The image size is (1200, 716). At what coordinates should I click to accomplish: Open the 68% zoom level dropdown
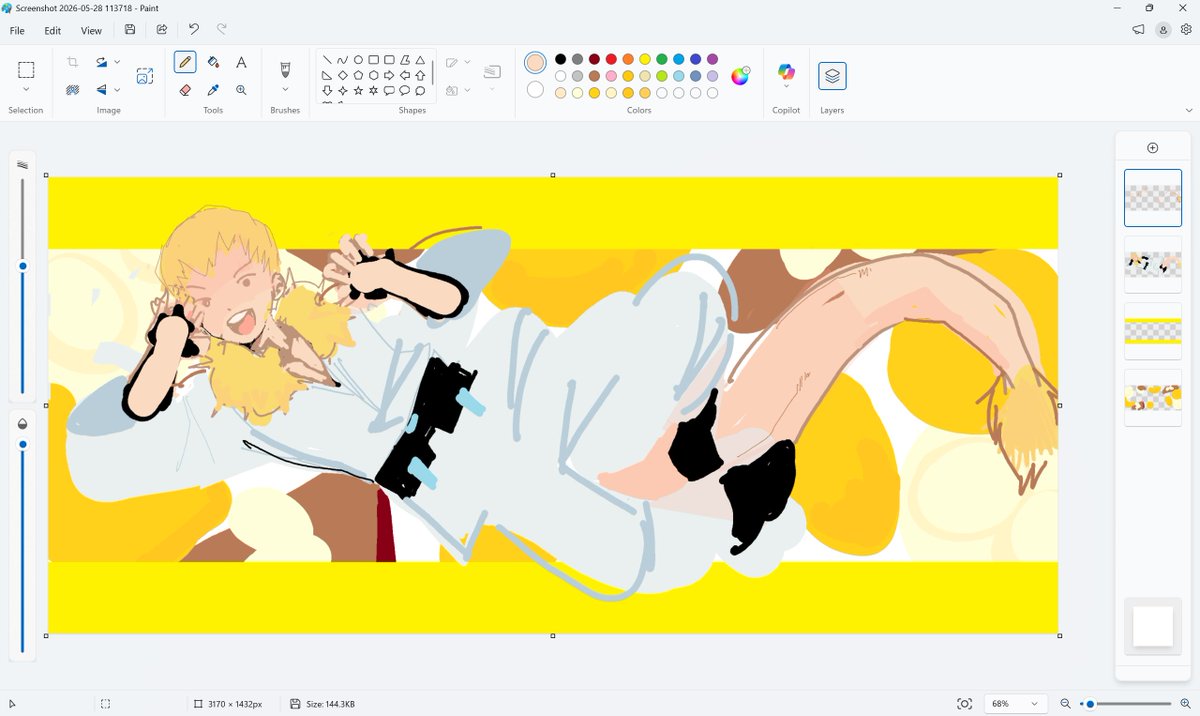(x=1016, y=704)
